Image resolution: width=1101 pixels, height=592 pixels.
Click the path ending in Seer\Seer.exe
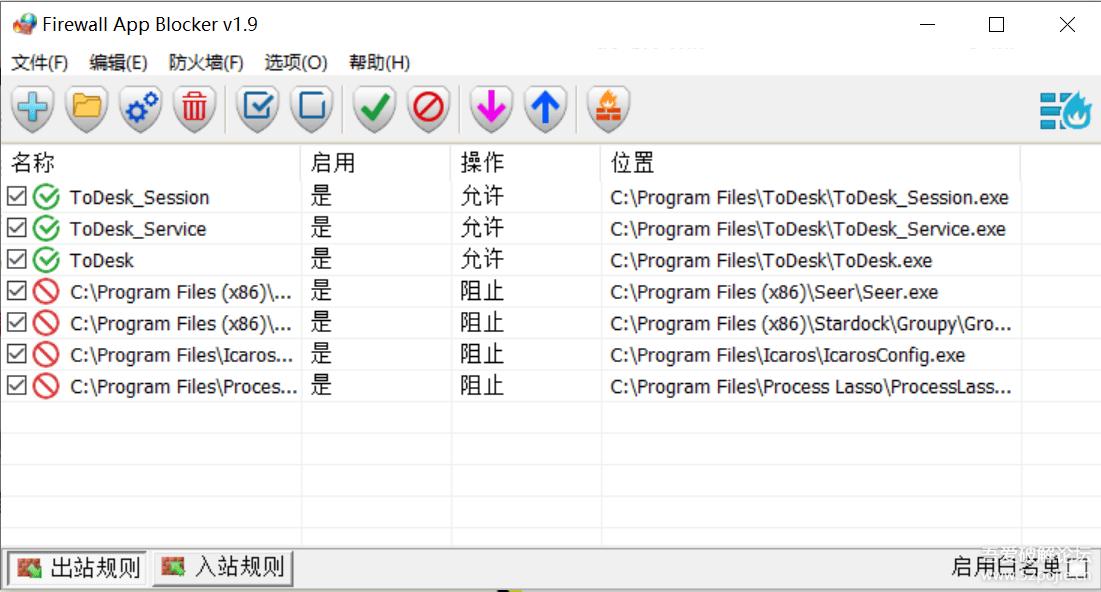(x=774, y=292)
